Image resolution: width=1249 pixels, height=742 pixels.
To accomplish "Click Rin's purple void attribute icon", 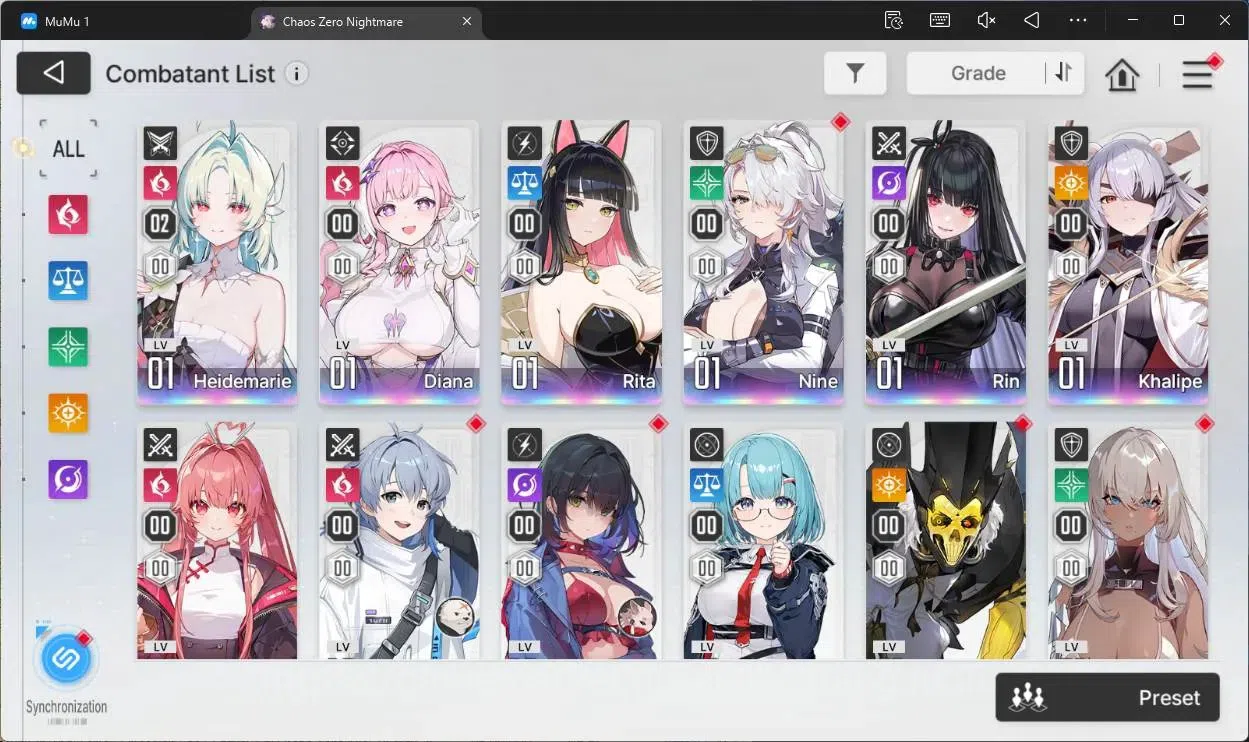I will (x=888, y=183).
